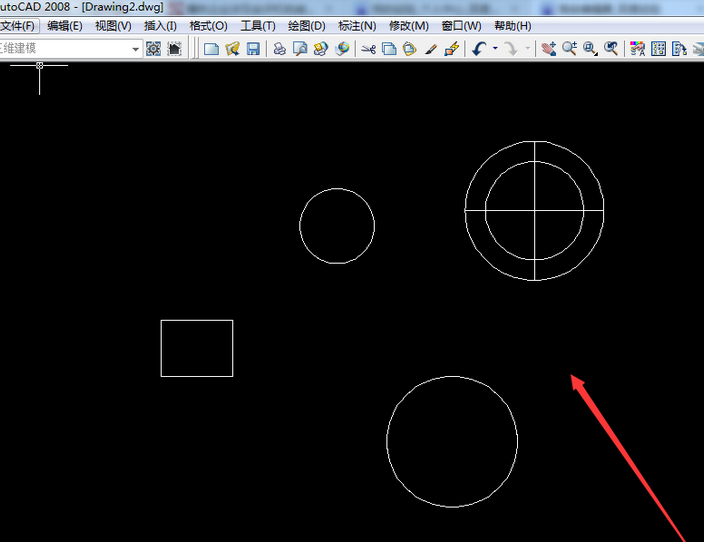Select the Match Properties brush icon
704x542 pixels.
(x=430, y=48)
